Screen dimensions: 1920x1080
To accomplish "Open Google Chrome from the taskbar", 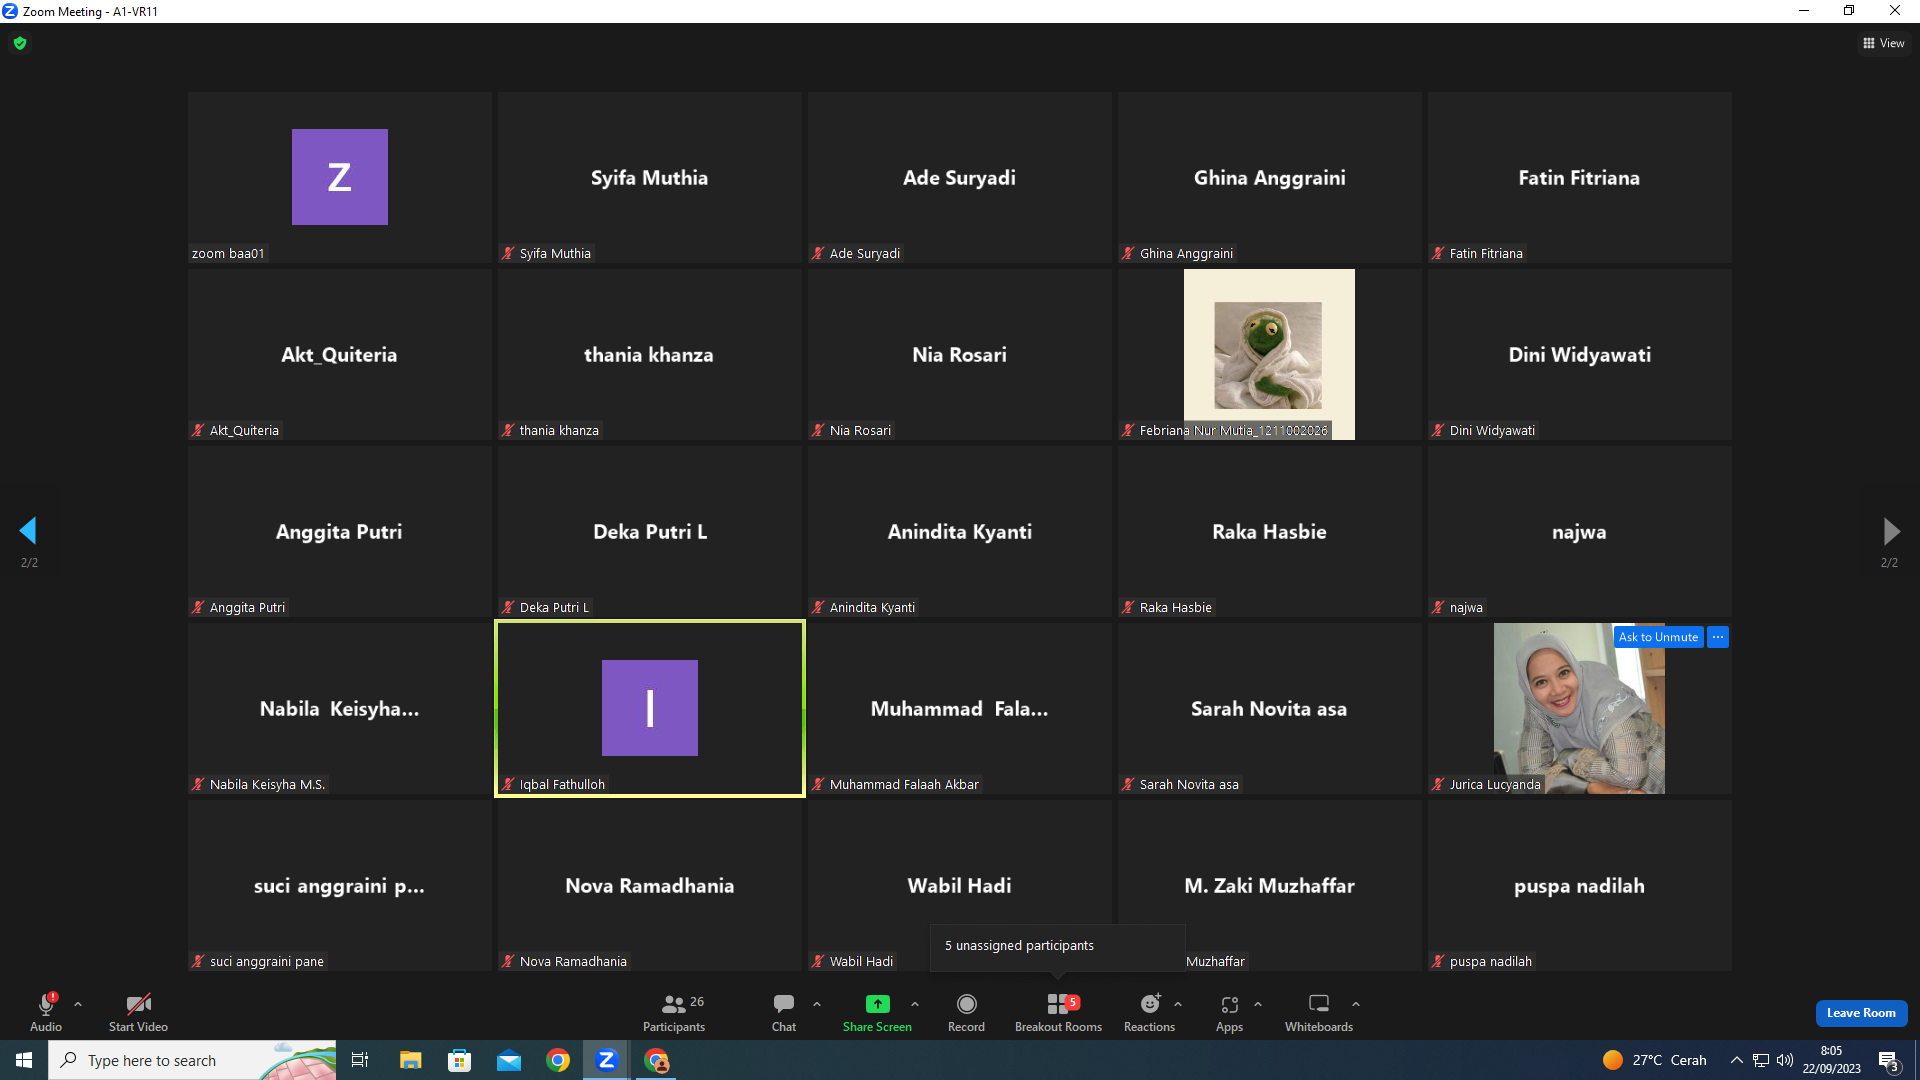I will 558,1060.
